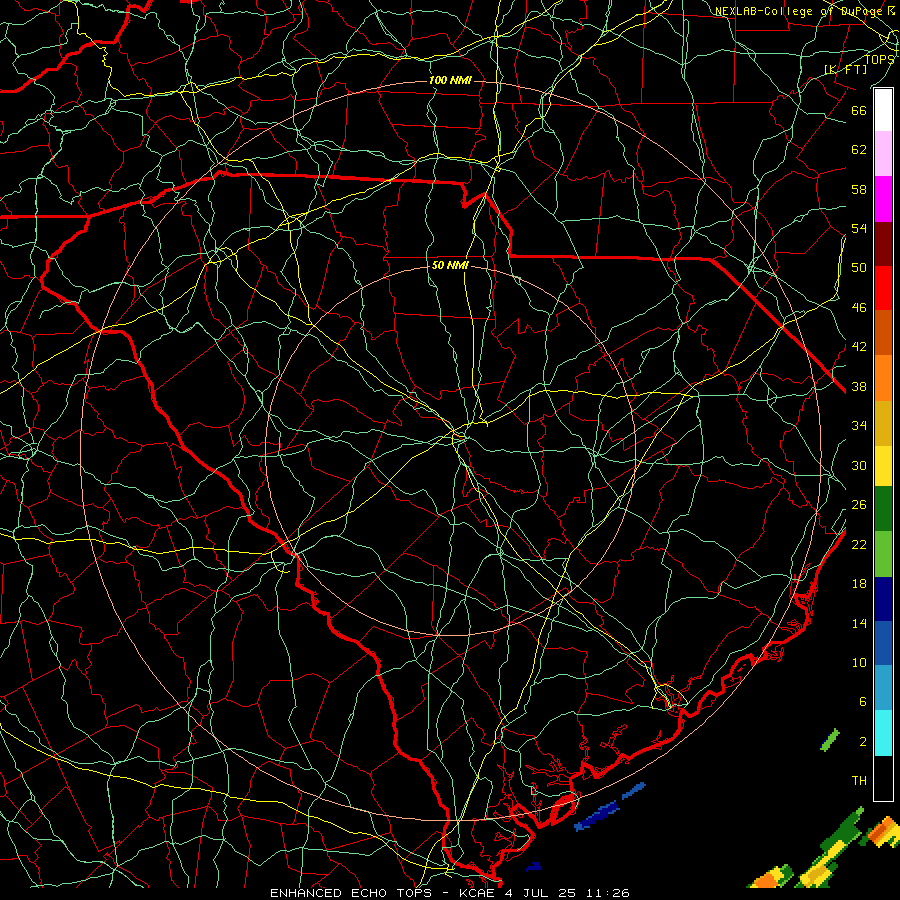Click the KCAE radar site identifier
The image size is (900, 900).
(x=476, y=893)
